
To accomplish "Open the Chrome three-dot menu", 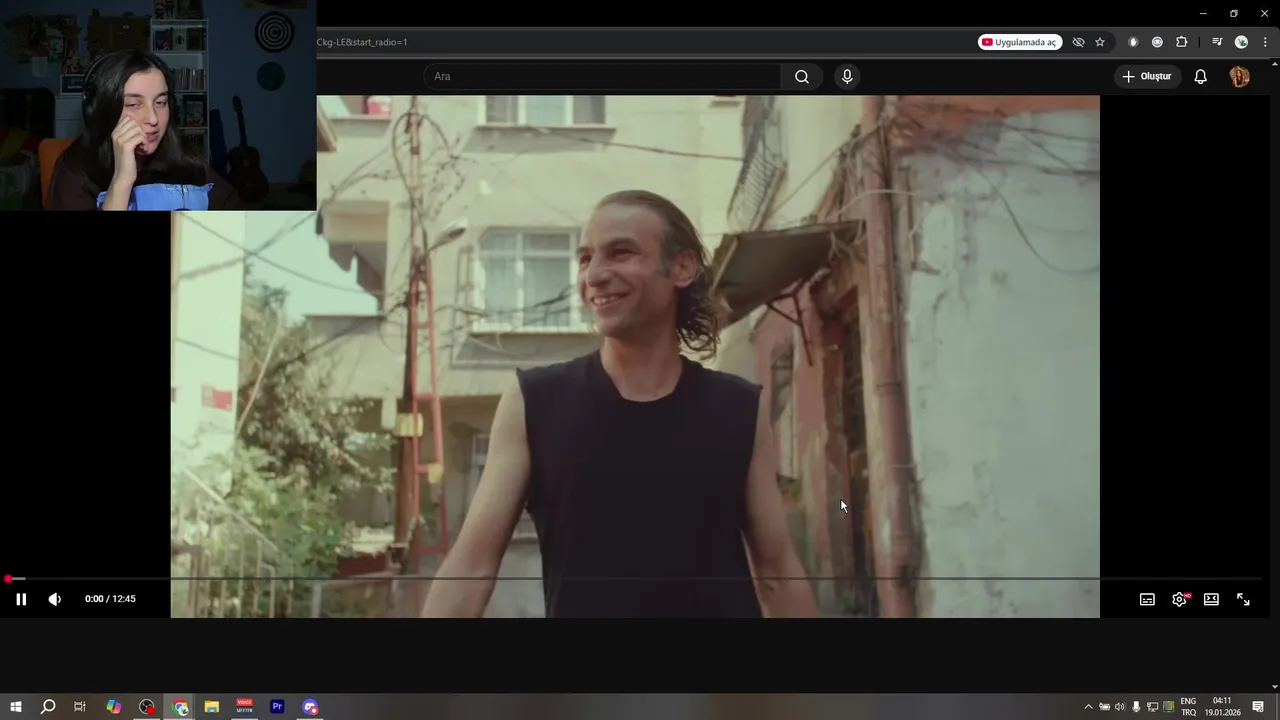I will [1265, 42].
